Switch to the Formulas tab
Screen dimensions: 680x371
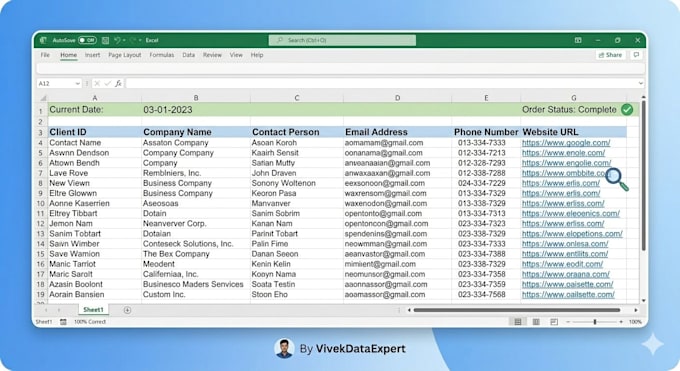click(x=162, y=55)
